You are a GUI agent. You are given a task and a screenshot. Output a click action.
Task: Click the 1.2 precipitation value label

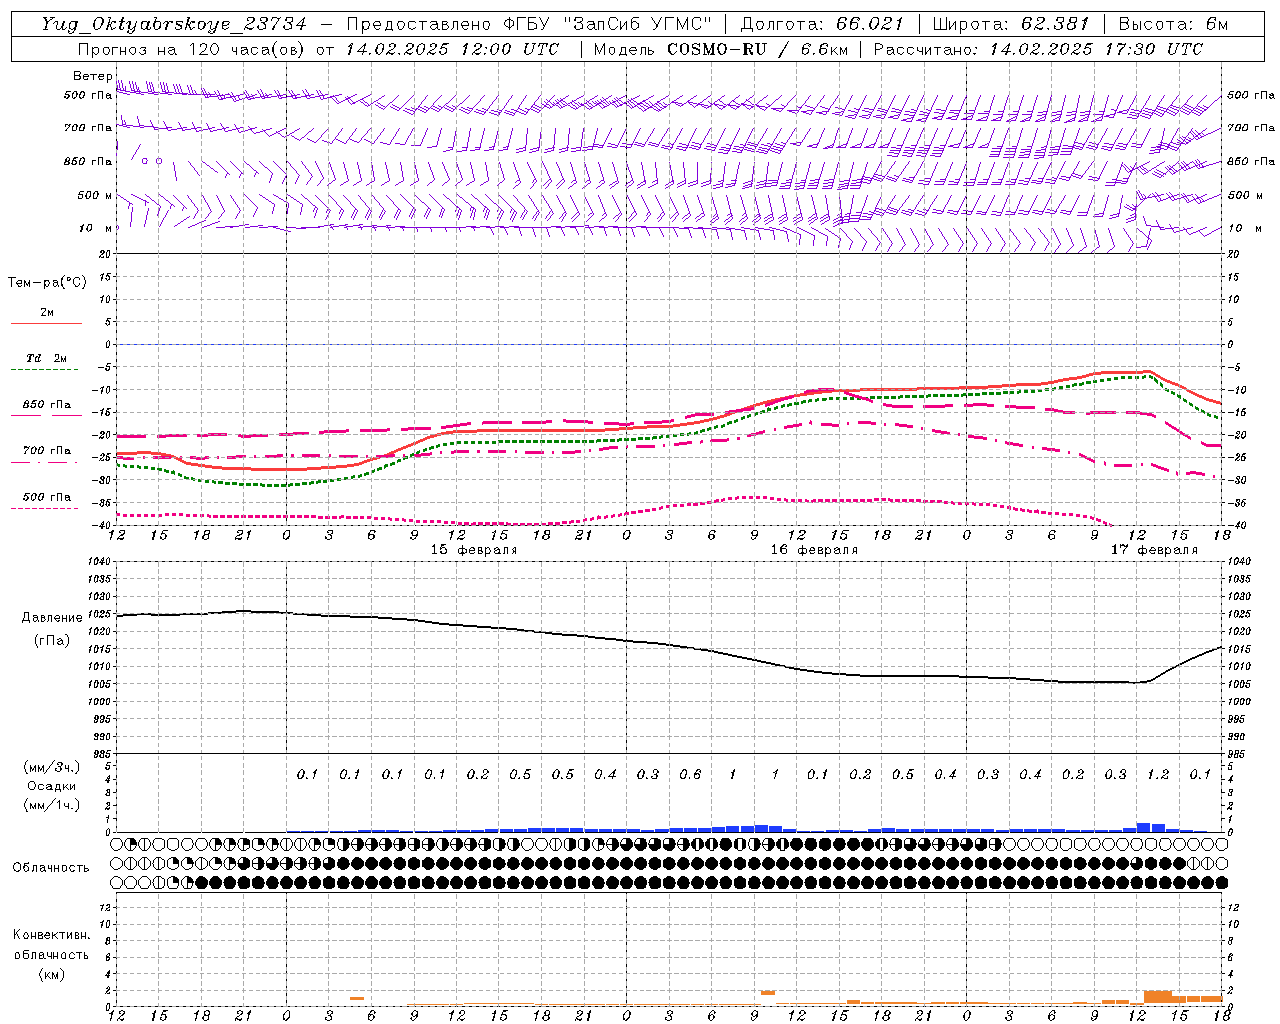pos(1158,774)
